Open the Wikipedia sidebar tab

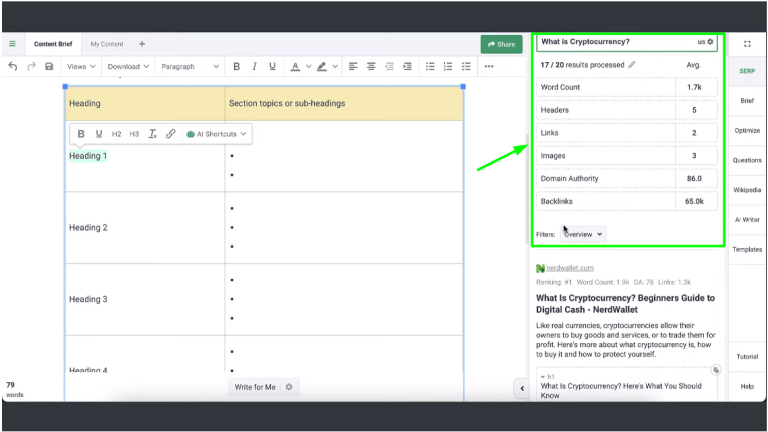tap(747, 190)
